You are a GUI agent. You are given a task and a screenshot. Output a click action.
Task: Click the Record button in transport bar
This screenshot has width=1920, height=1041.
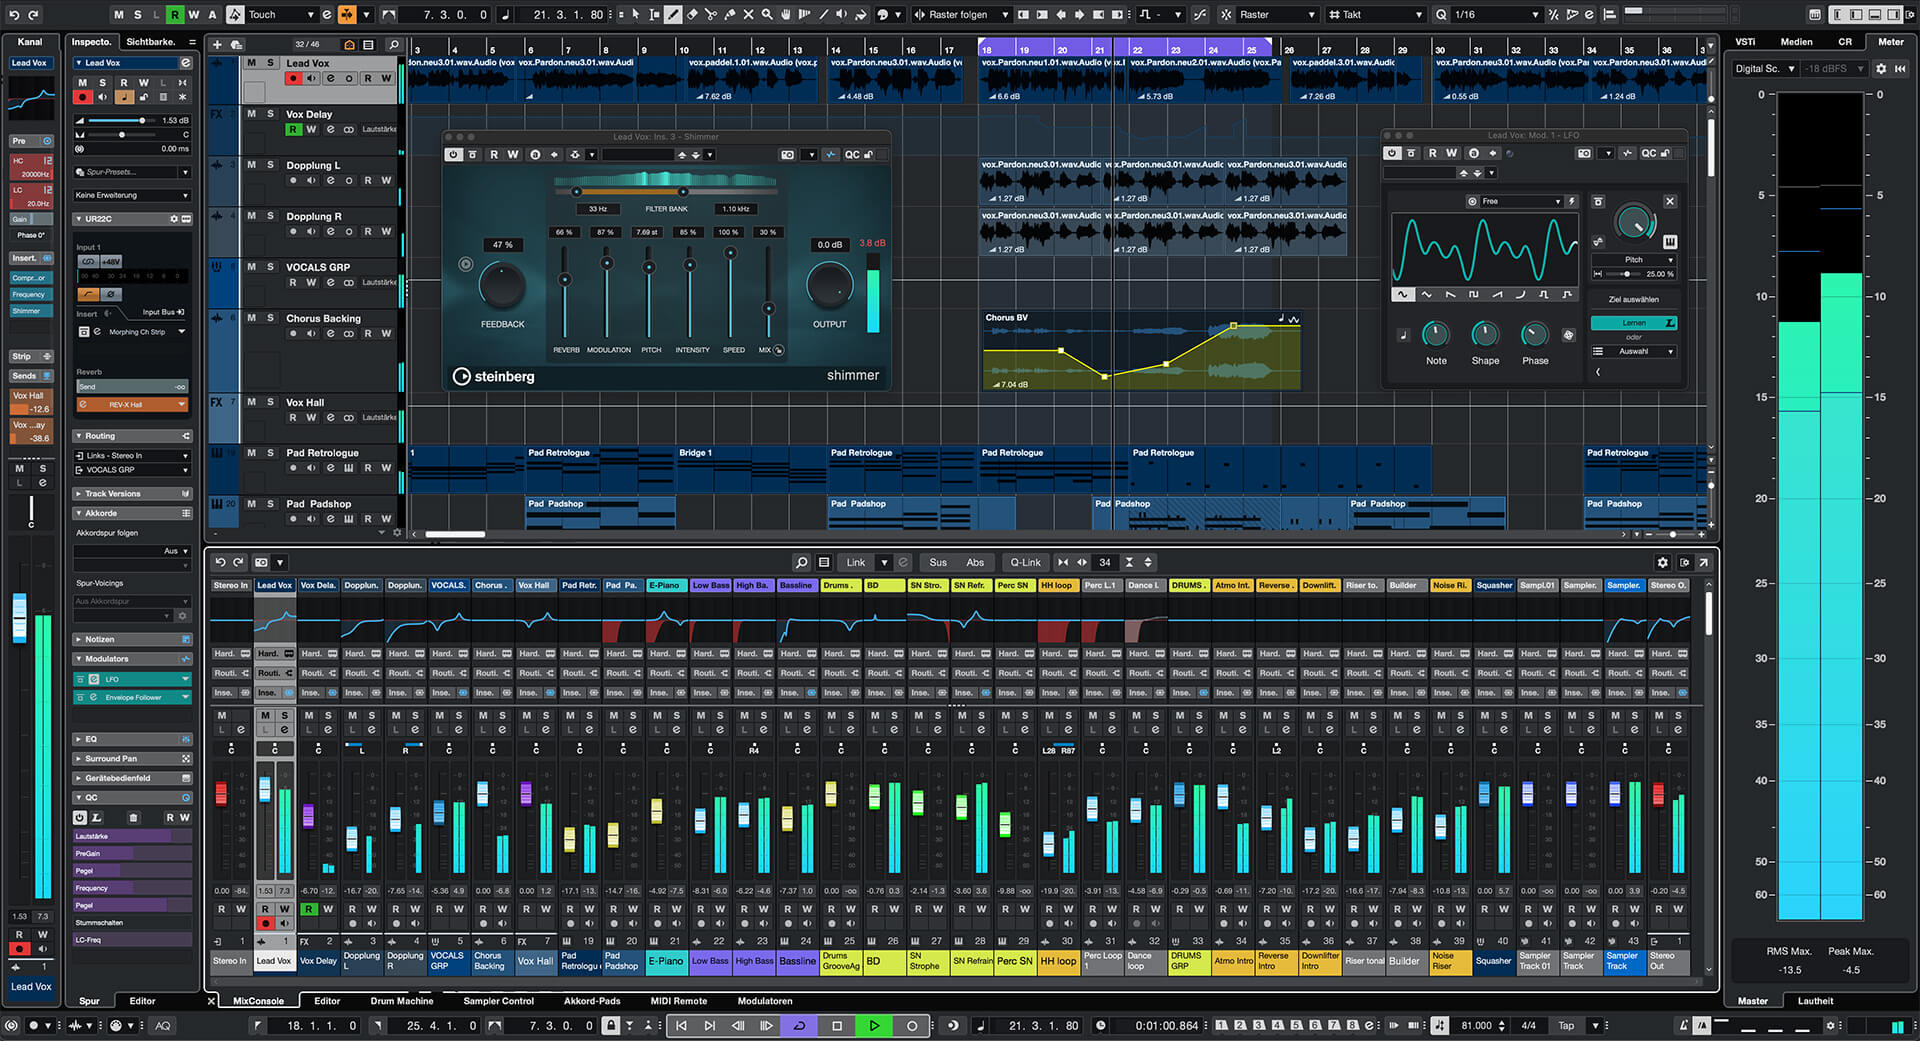click(x=912, y=1025)
